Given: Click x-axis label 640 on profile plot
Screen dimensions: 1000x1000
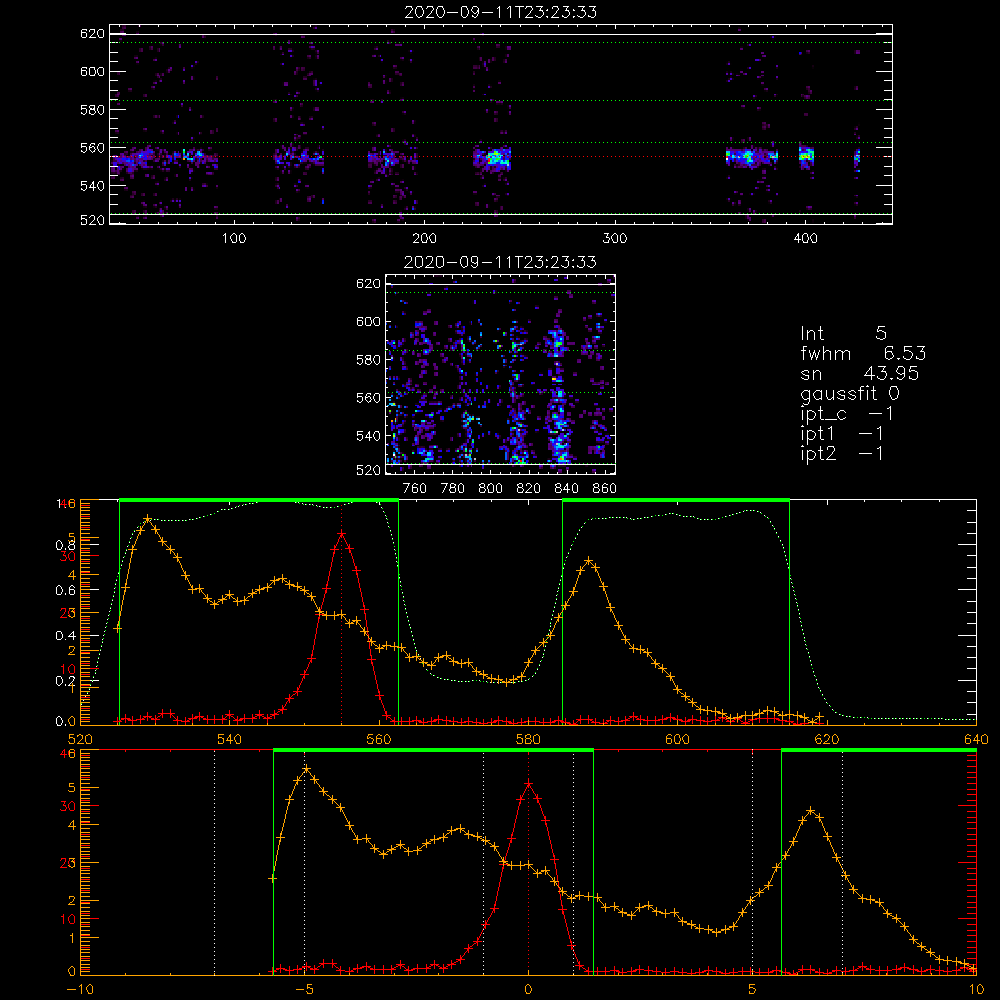Looking at the screenshot, I should 976,740.
